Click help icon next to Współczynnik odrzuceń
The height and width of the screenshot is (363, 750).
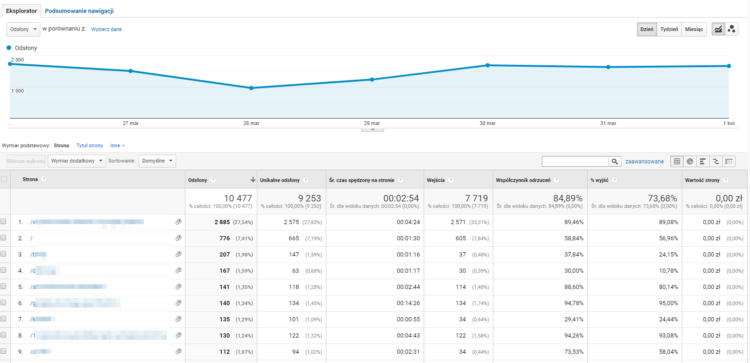tap(557, 180)
